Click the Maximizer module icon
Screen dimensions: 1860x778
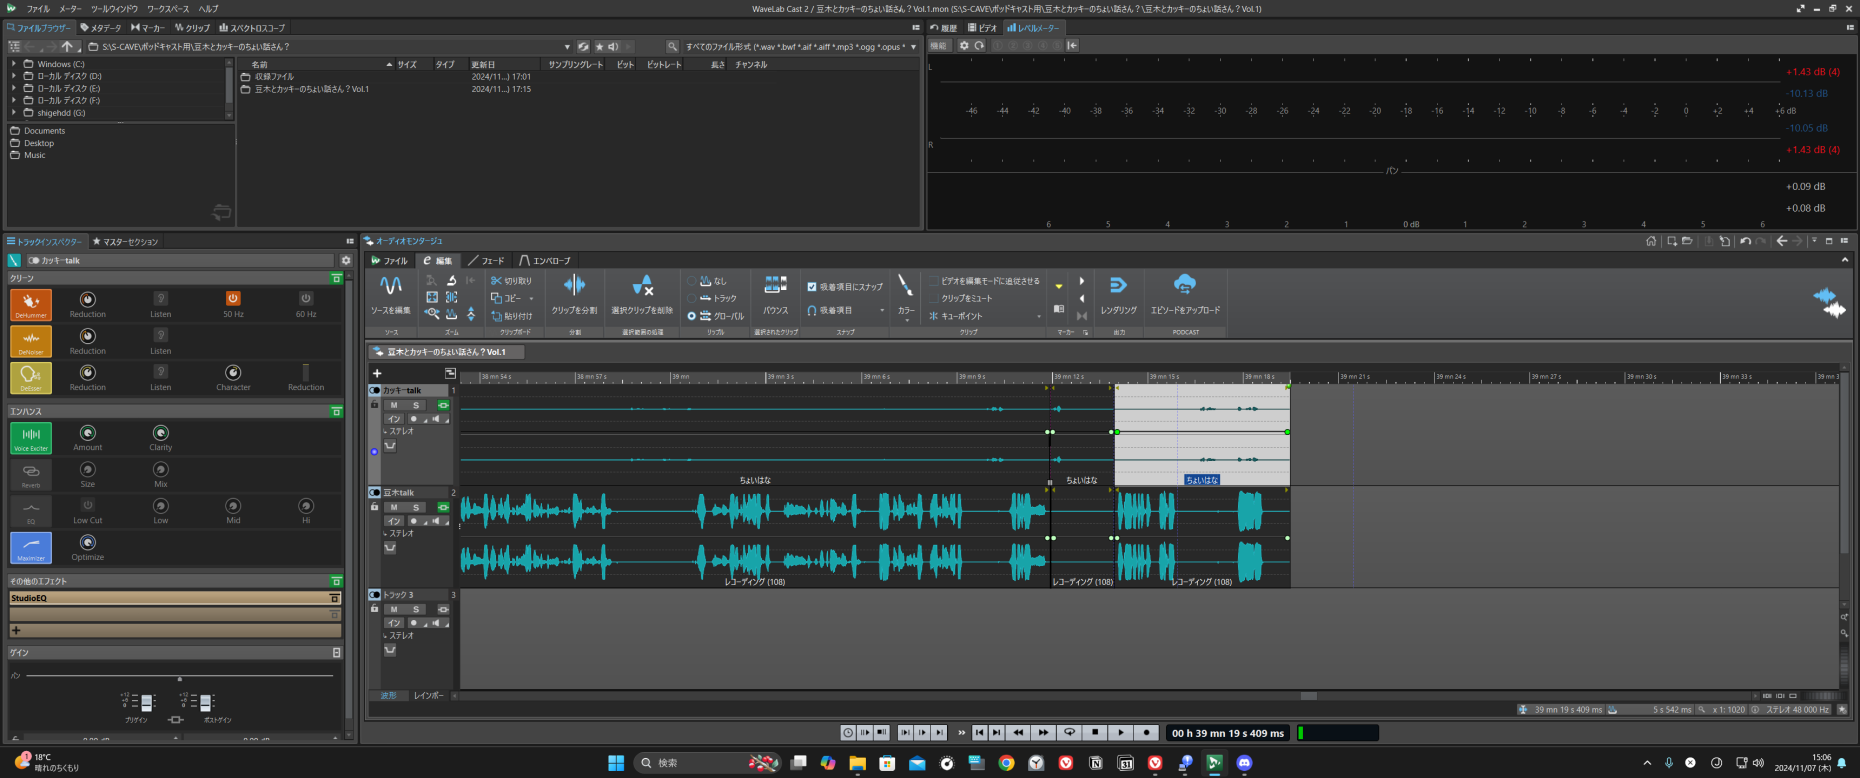pyautogui.click(x=31, y=547)
